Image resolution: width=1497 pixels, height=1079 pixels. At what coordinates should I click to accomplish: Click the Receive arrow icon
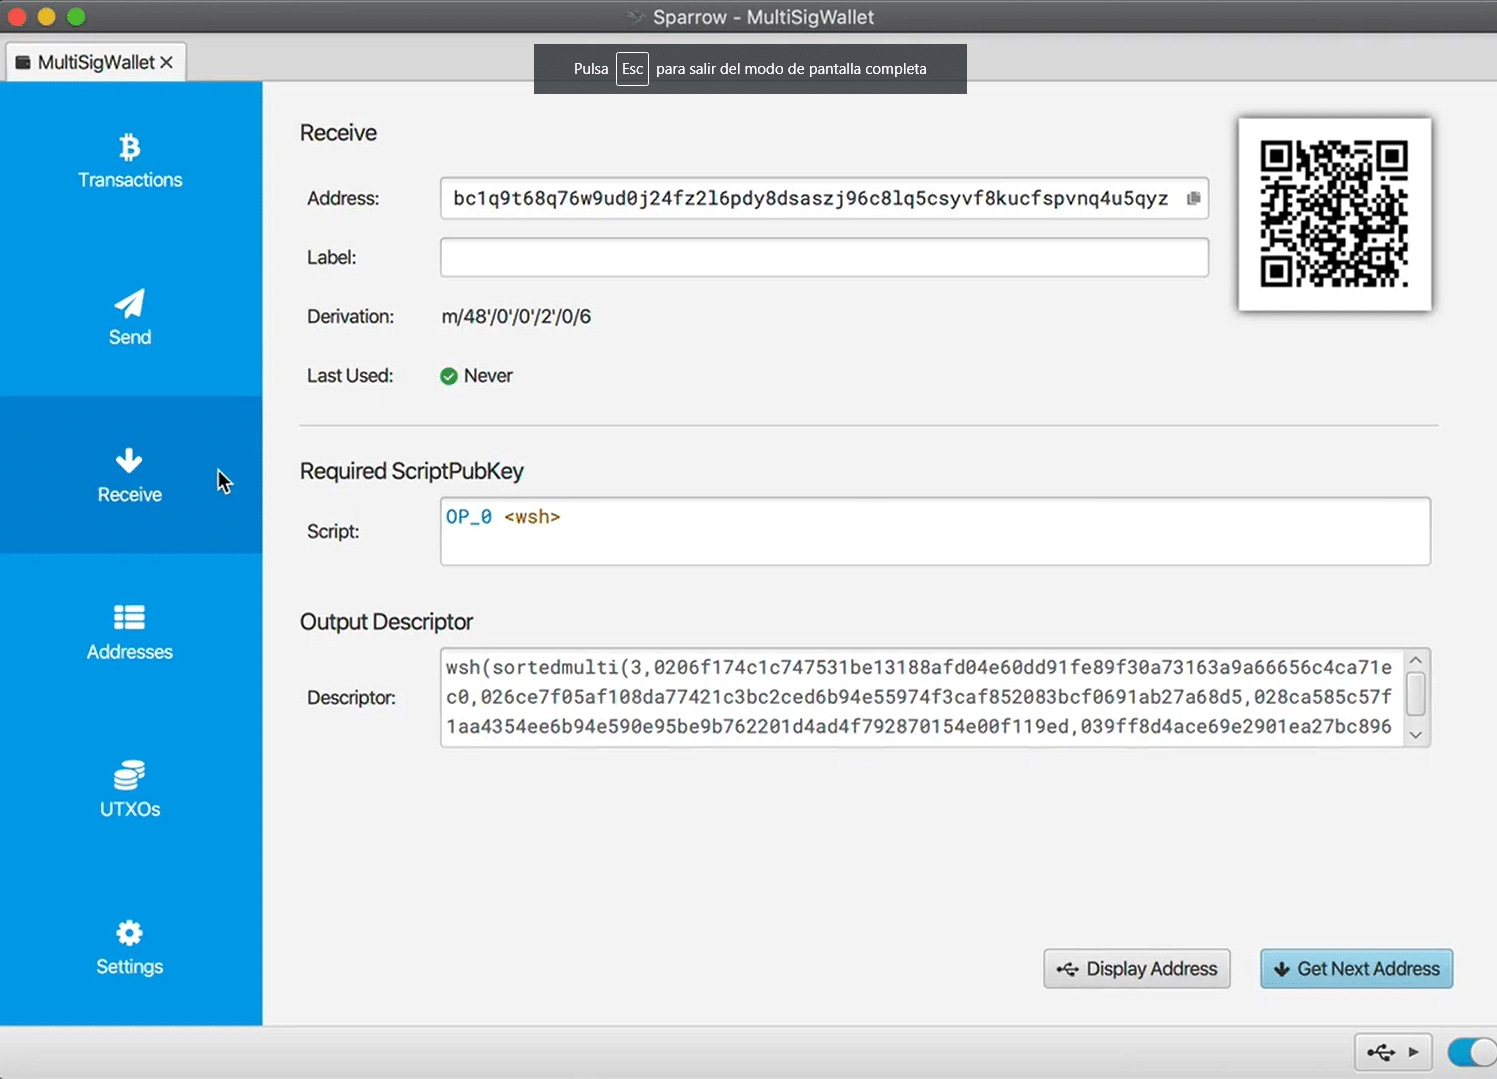(129, 460)
